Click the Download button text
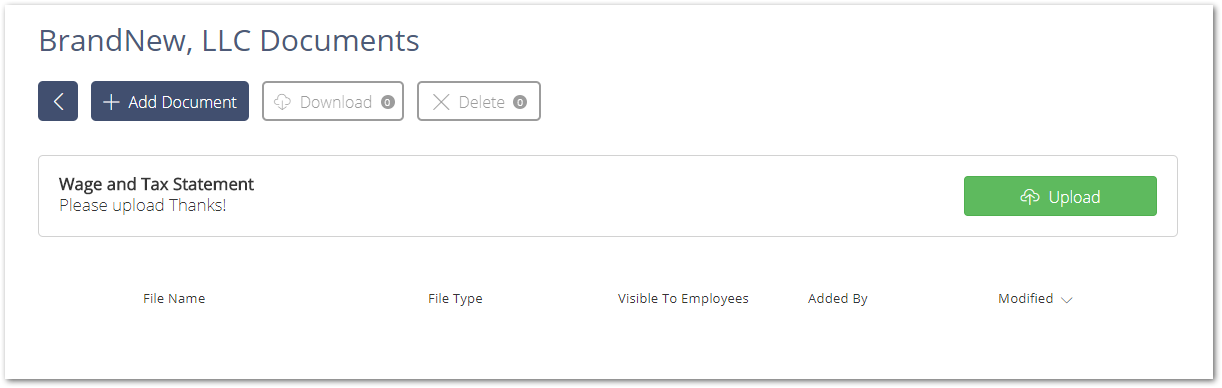The height and width of the screenshot is (388, 1222). (x=336, y=102)
